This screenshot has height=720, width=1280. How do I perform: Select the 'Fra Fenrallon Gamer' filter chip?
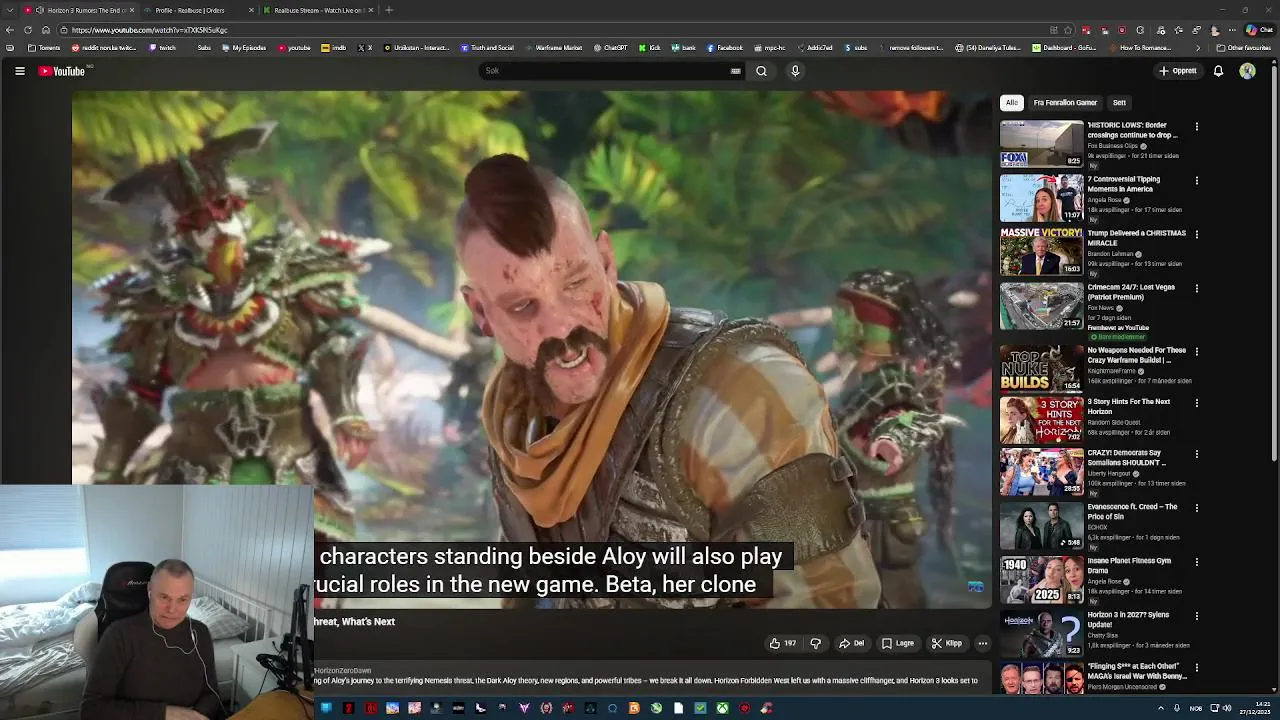coord(1065,102)
